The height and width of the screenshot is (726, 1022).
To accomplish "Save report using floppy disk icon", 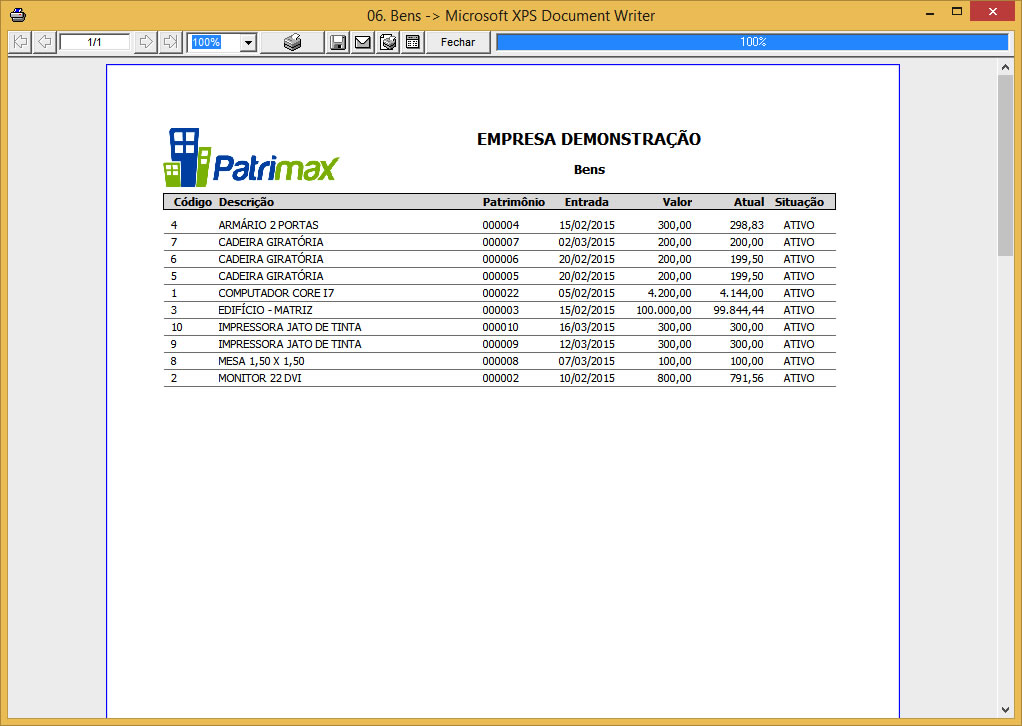I will [338, 42].
